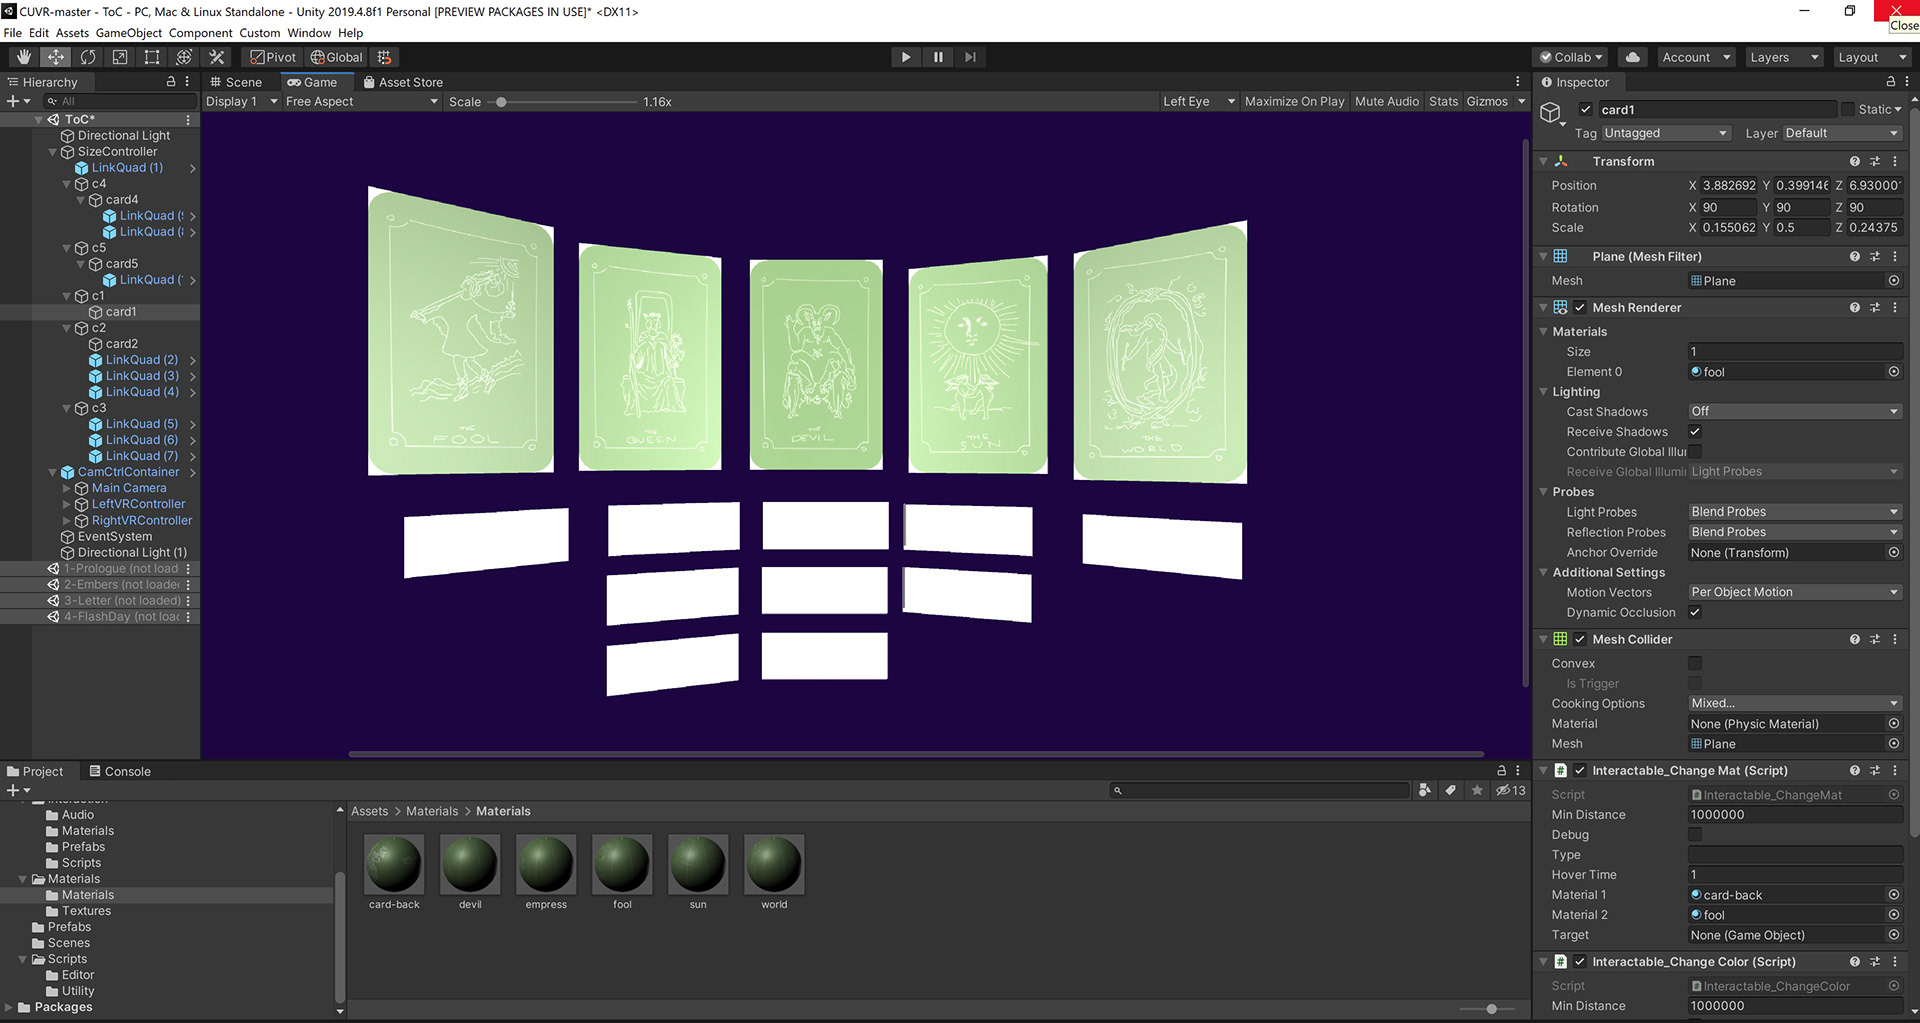Toggle the Static checkbox for card1

tap(1849, 109)
